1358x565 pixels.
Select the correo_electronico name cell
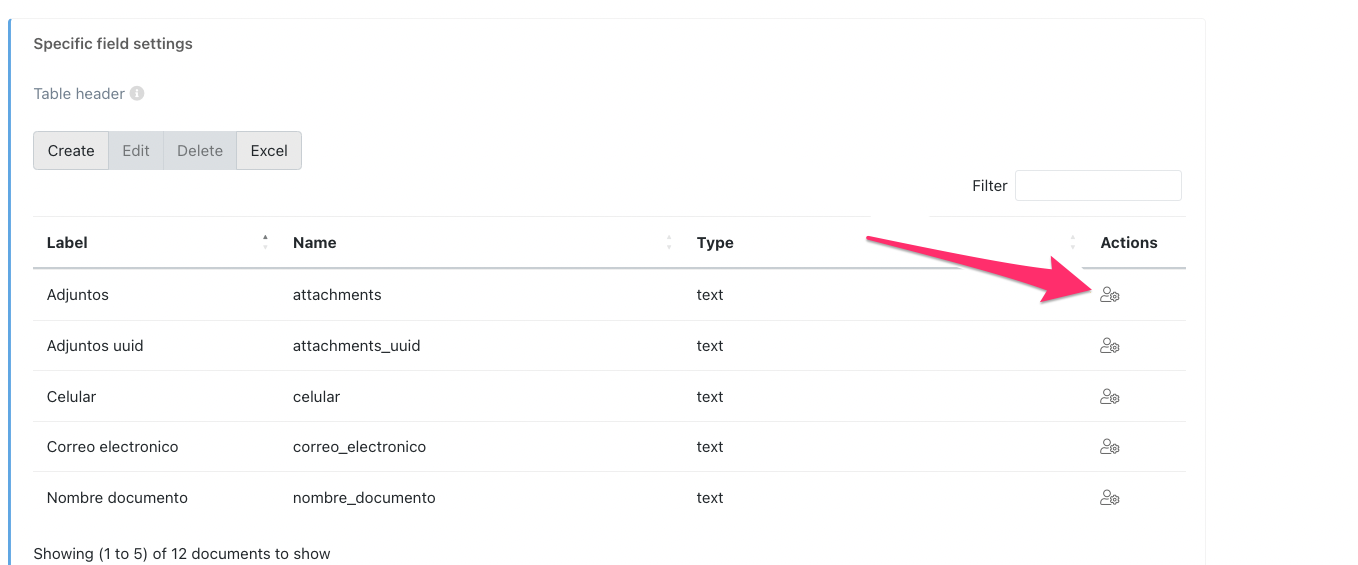[359, 447]
